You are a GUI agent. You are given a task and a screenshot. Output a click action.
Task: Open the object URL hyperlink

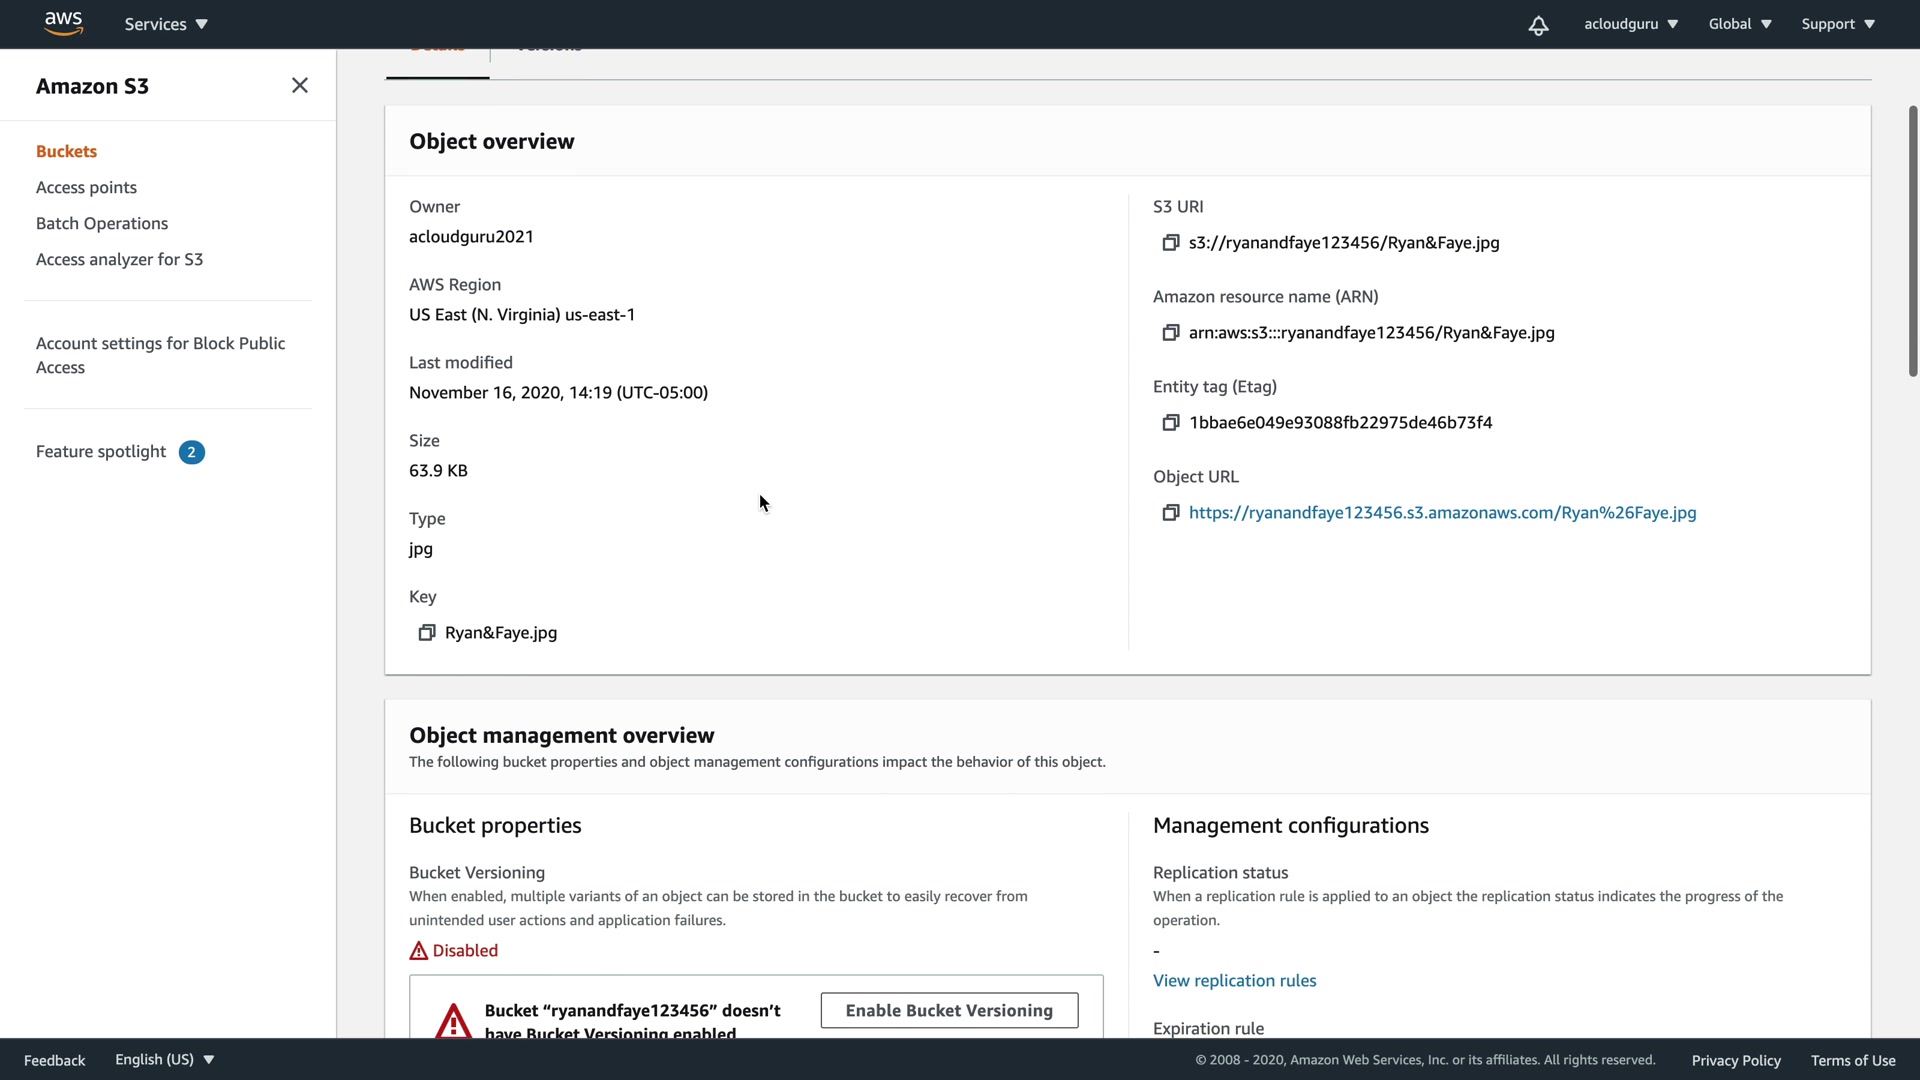(1442, 513)
